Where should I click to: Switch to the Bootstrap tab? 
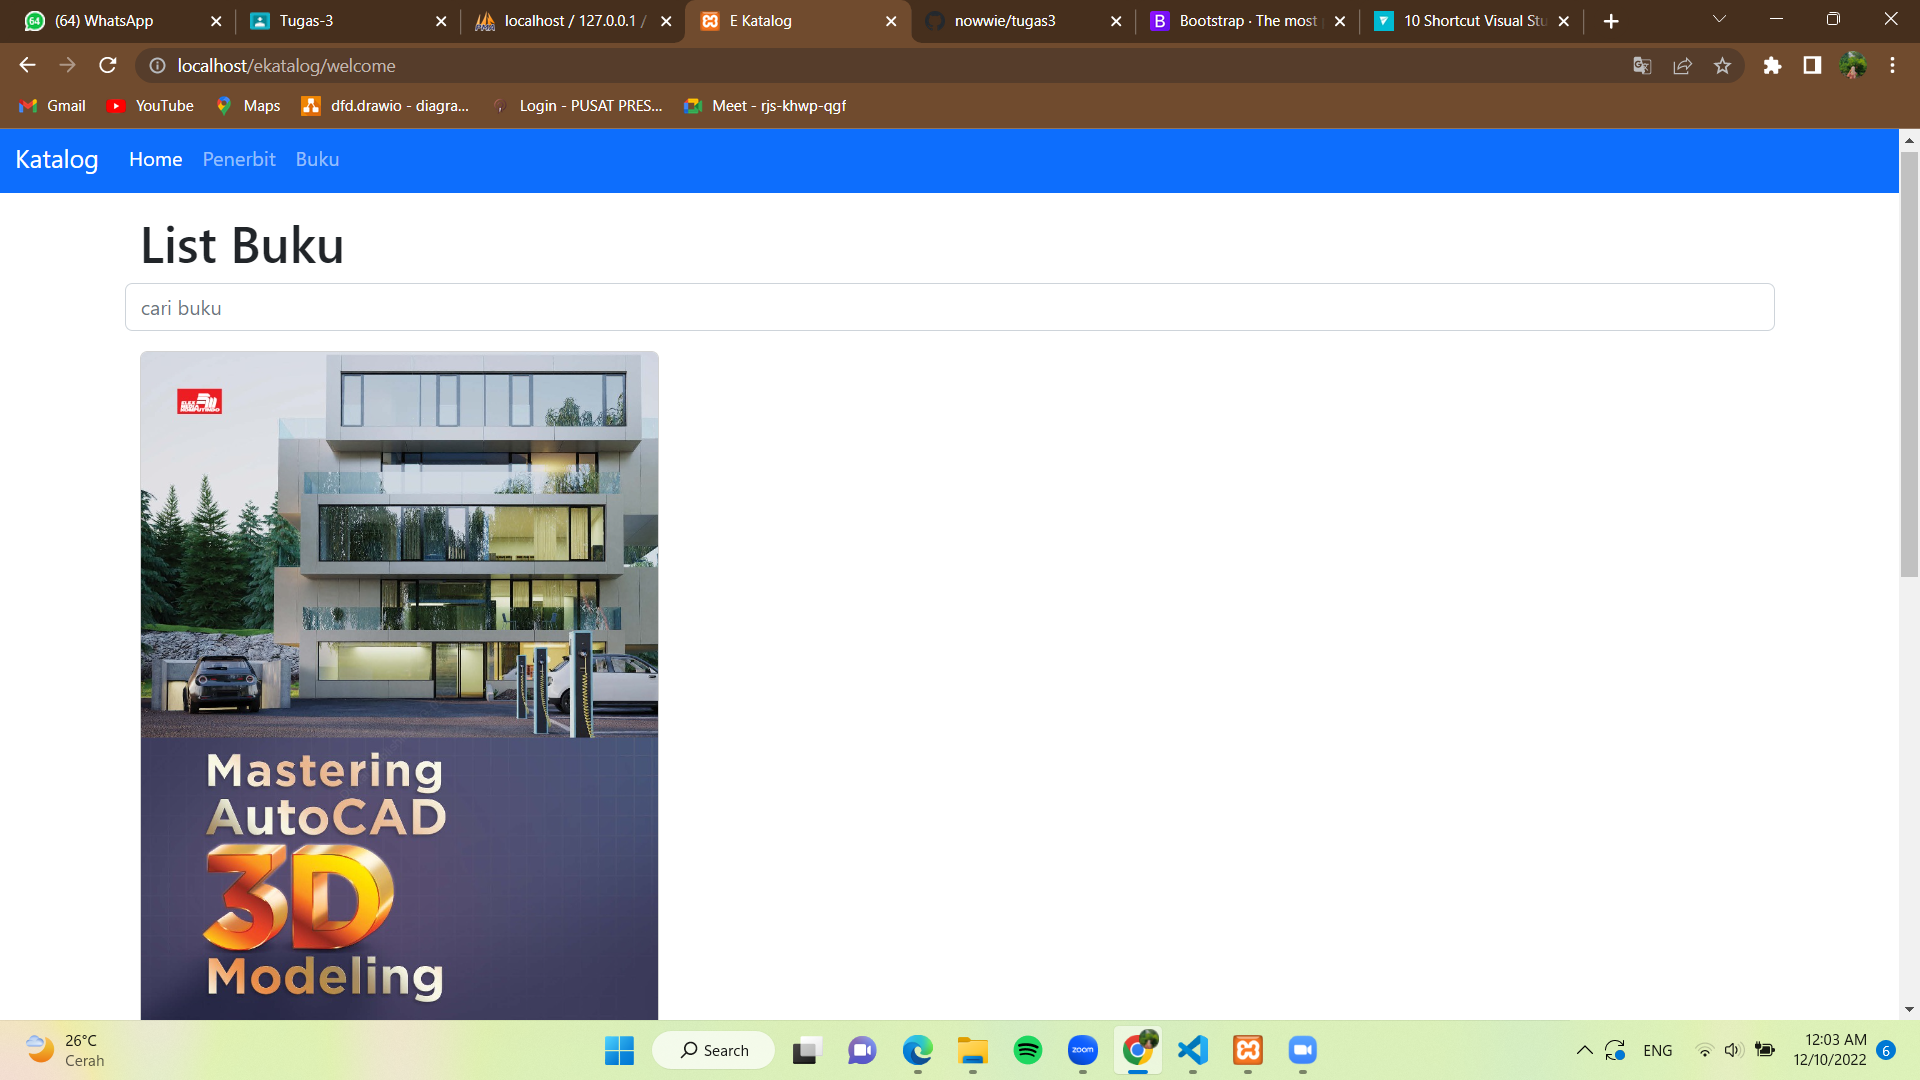(1247, 21)
